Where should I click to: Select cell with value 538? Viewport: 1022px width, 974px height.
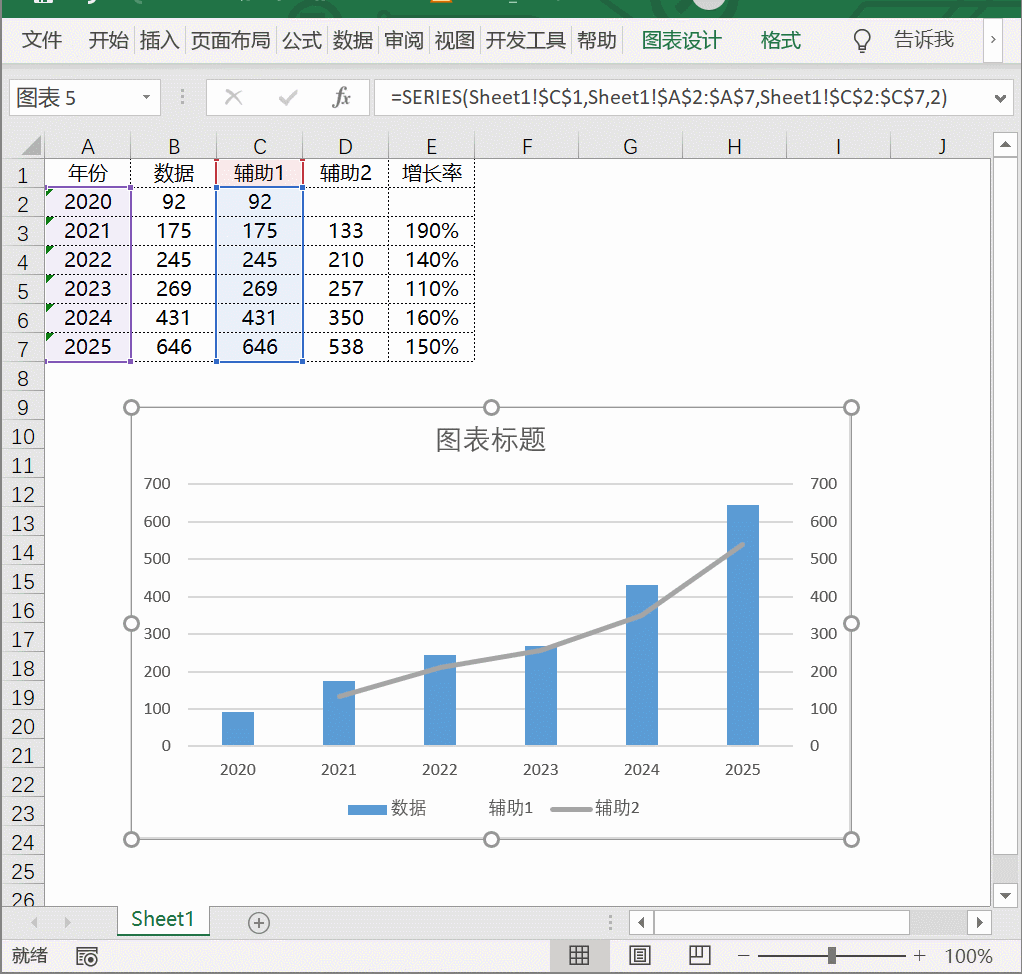(x=345, y=347)
